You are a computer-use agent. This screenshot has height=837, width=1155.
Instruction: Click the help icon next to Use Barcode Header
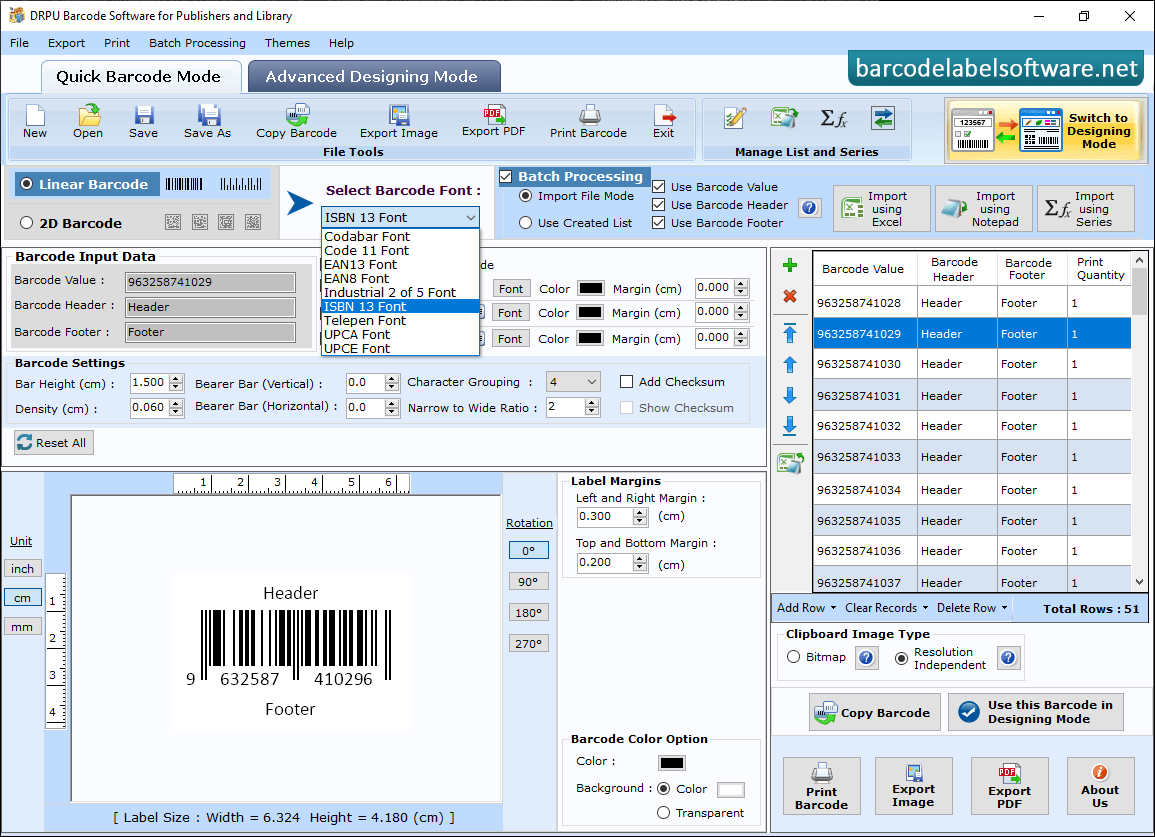pyautogui.click(x=809, y=208)
